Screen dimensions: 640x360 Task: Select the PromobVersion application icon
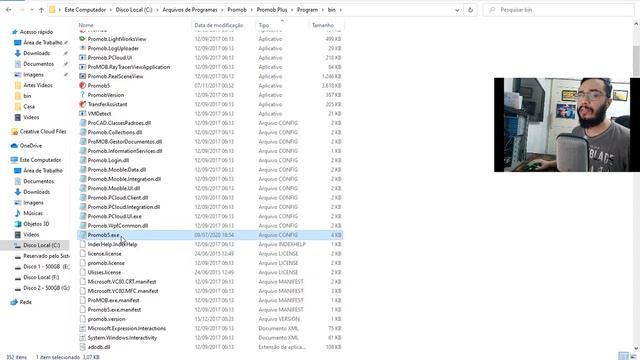tap(82, 95)
